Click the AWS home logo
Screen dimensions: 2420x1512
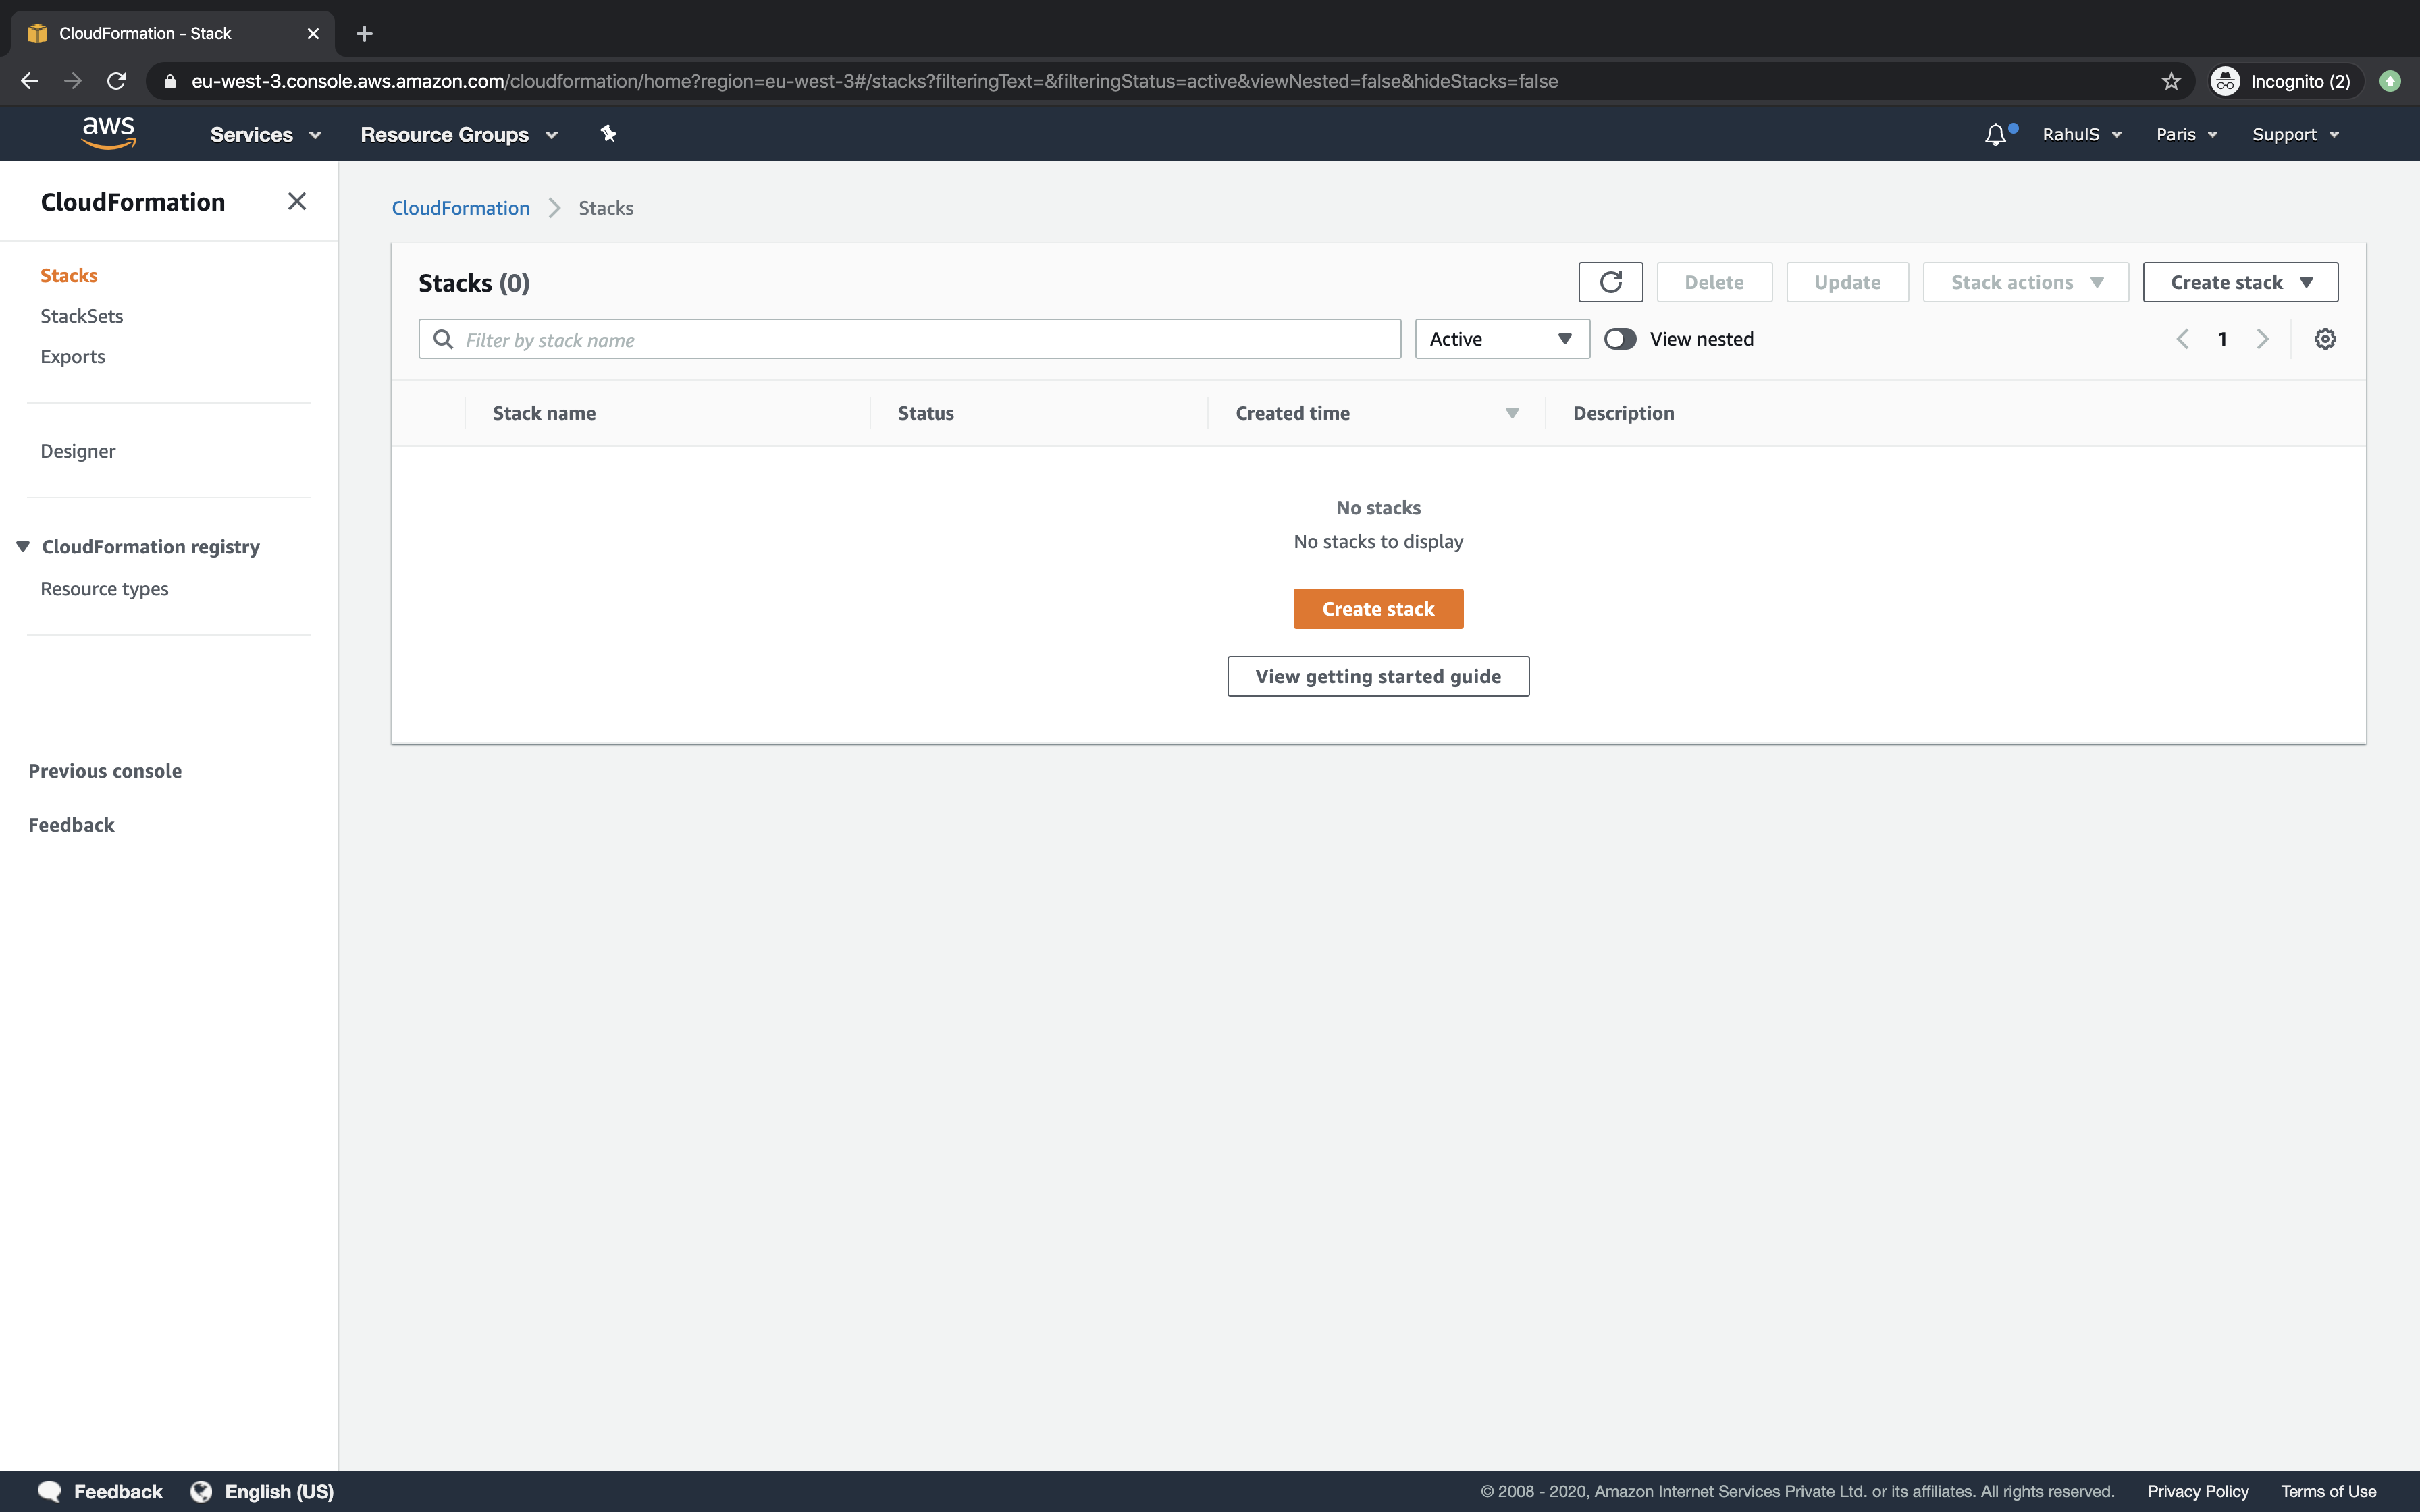coord(109,133)
